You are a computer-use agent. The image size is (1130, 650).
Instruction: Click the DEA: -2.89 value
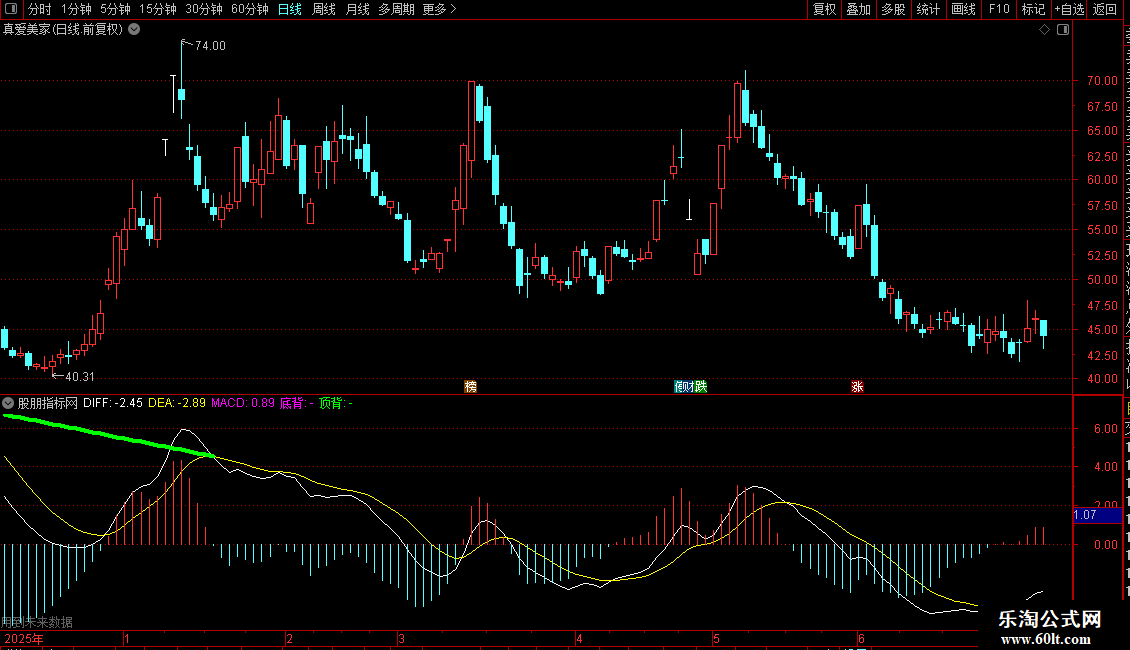point(177,403)
